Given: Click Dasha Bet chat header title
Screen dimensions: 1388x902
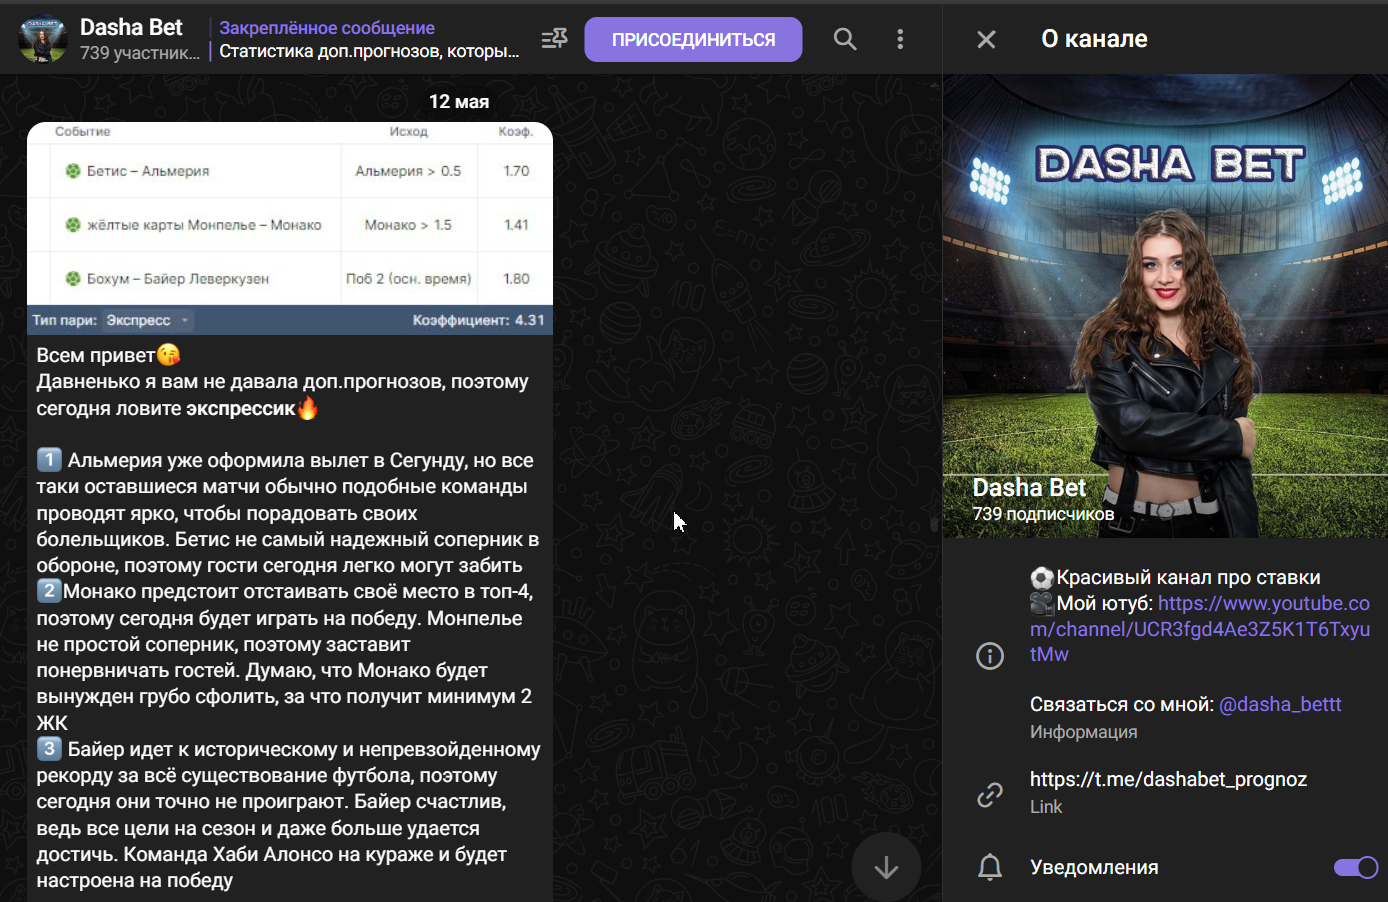Looking at the screenshot, I should (131, 28).
